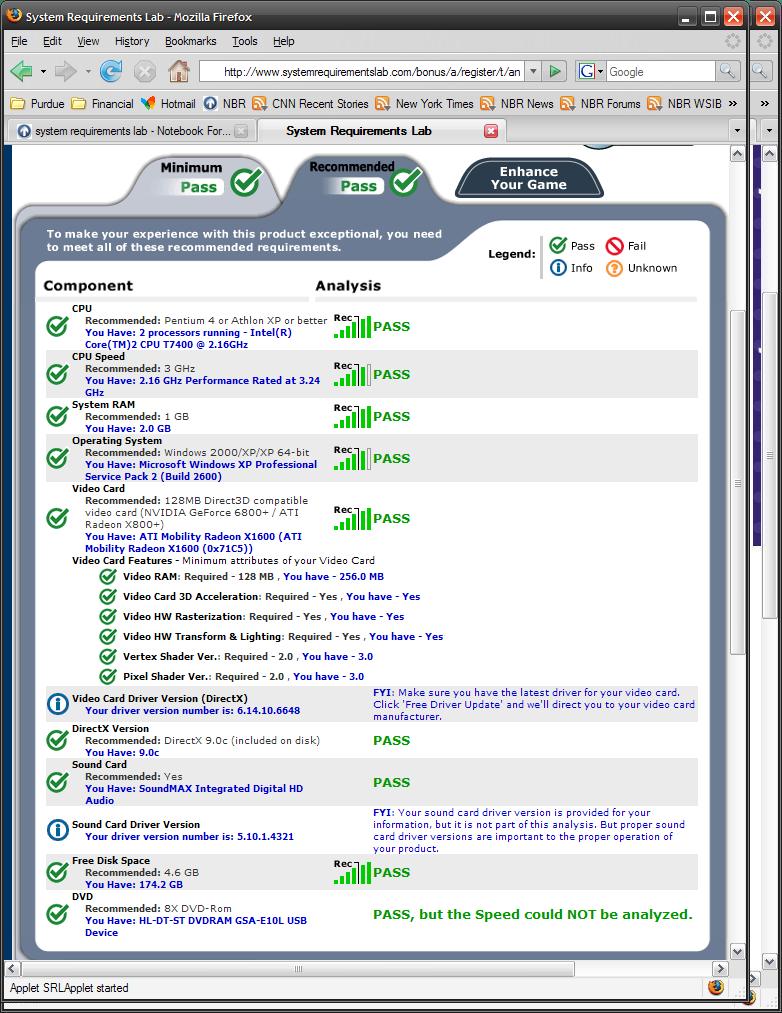Click the pass checkmark beside System RAM

tap(58, 416)
